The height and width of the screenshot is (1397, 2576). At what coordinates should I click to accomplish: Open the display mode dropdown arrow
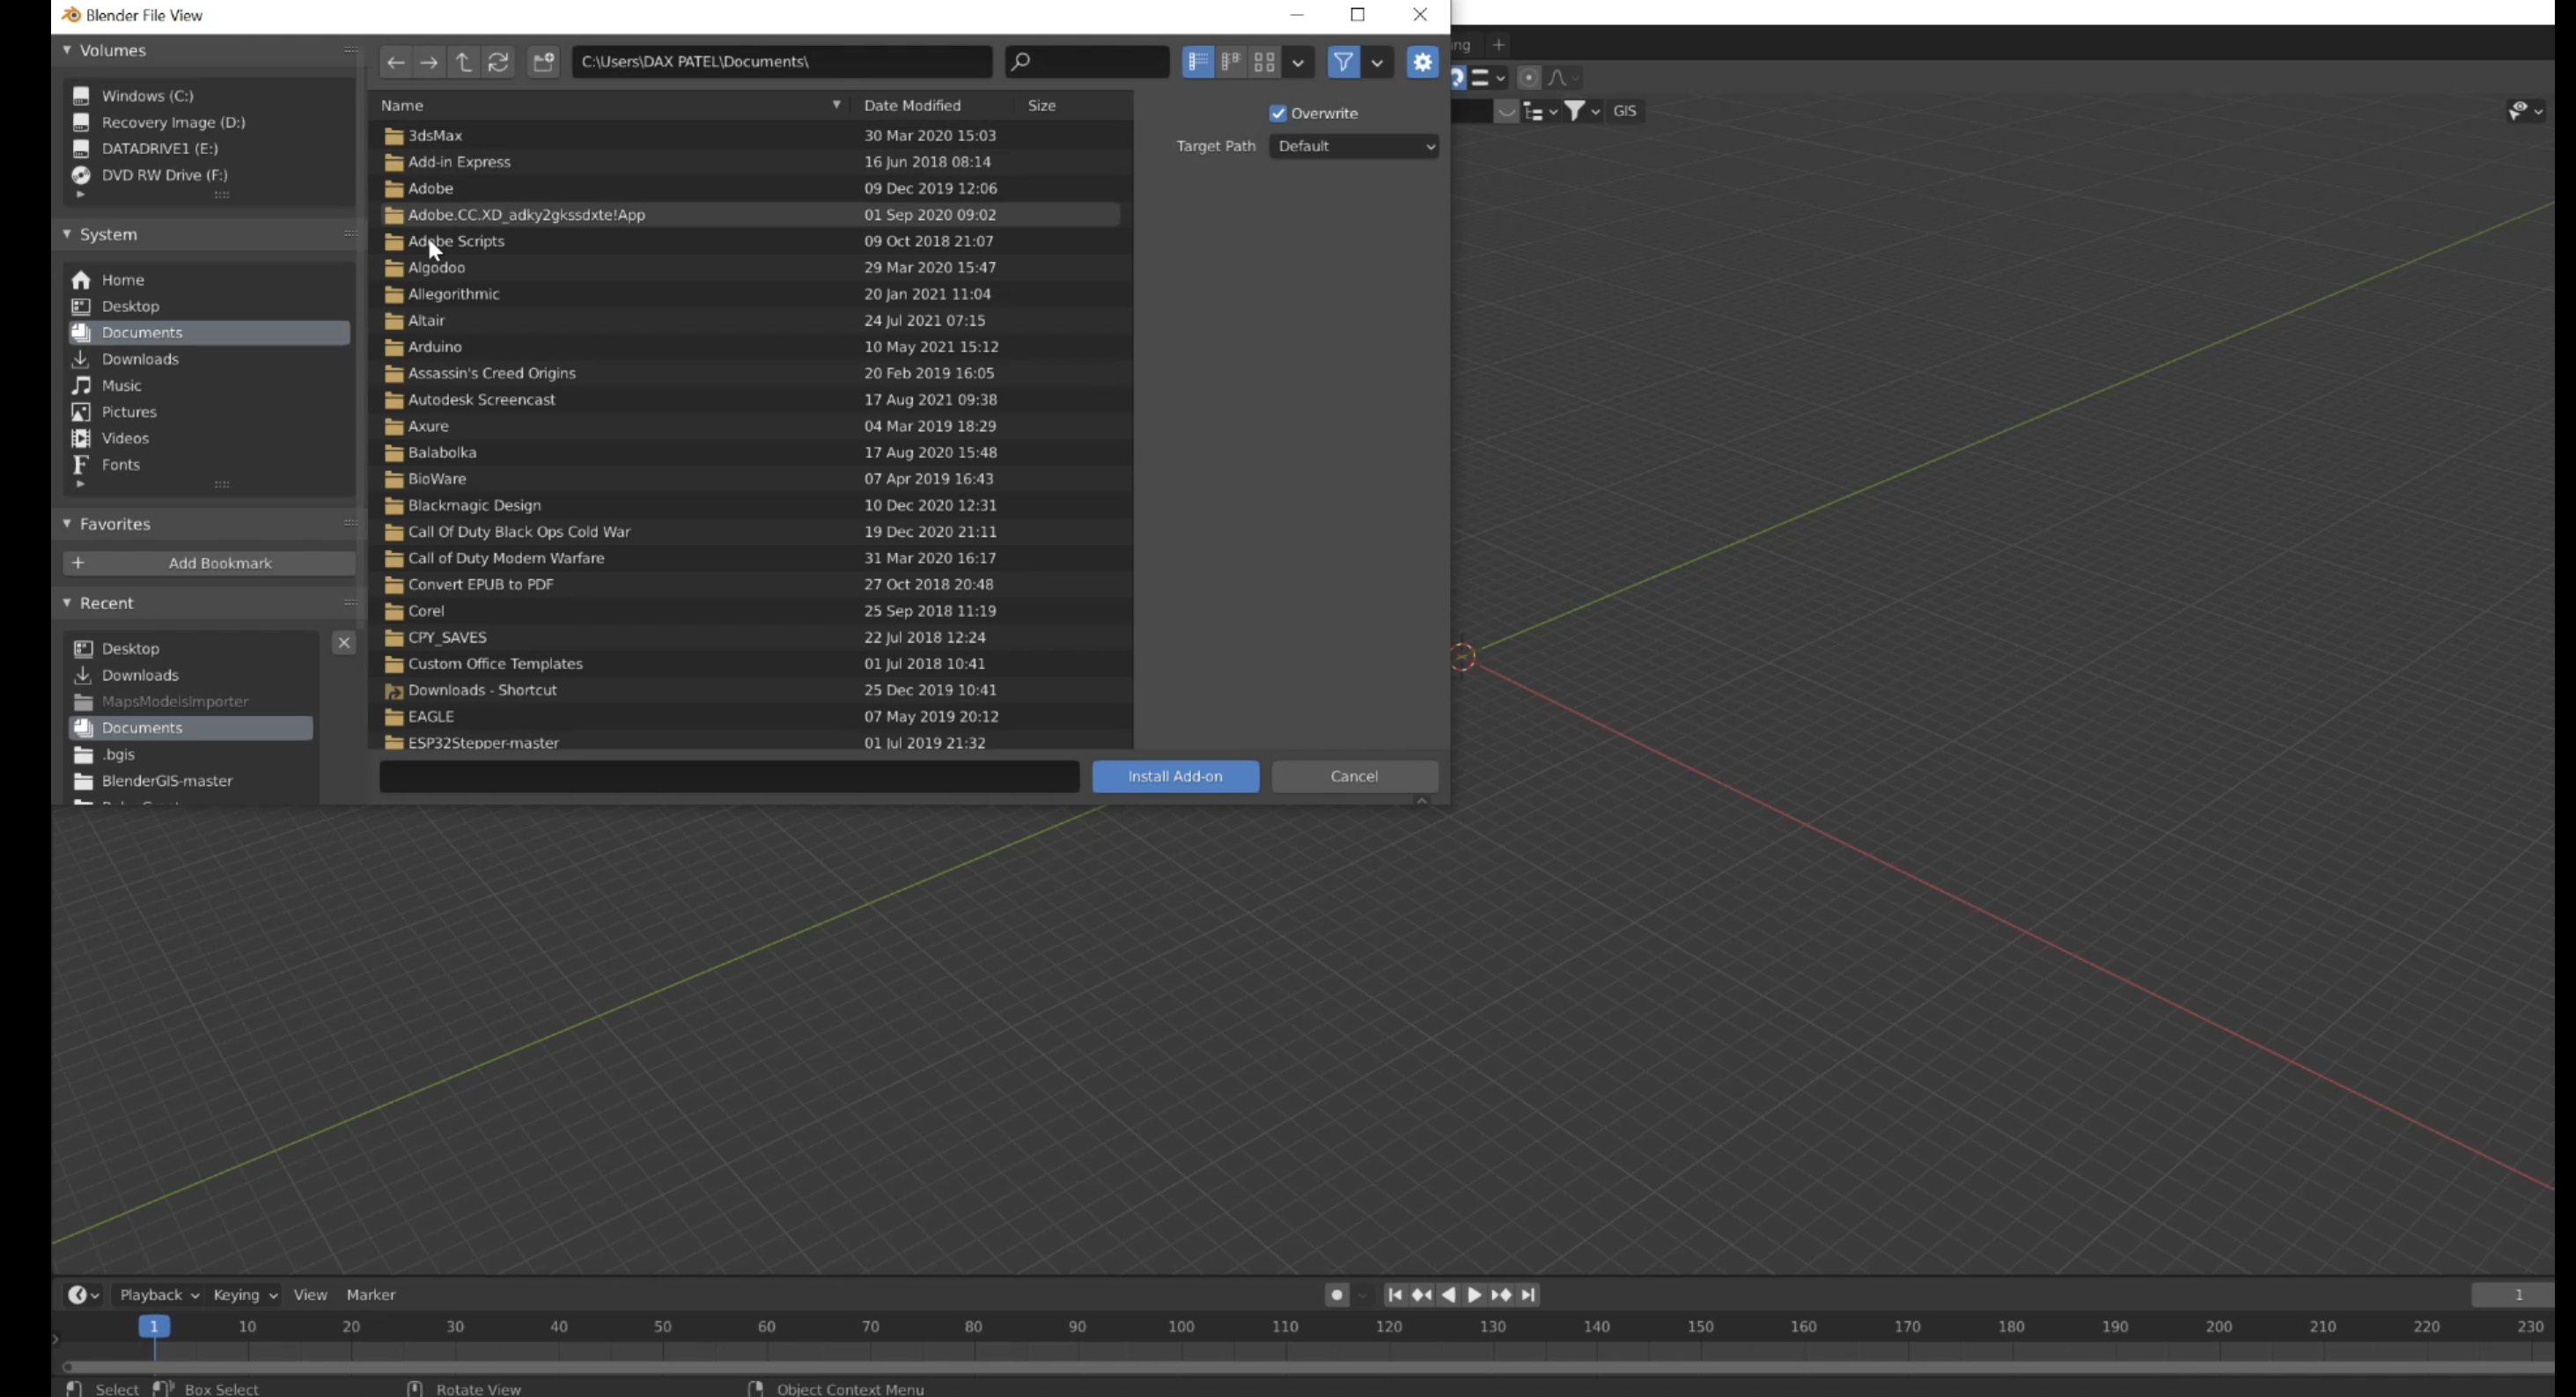[1297, 61]
